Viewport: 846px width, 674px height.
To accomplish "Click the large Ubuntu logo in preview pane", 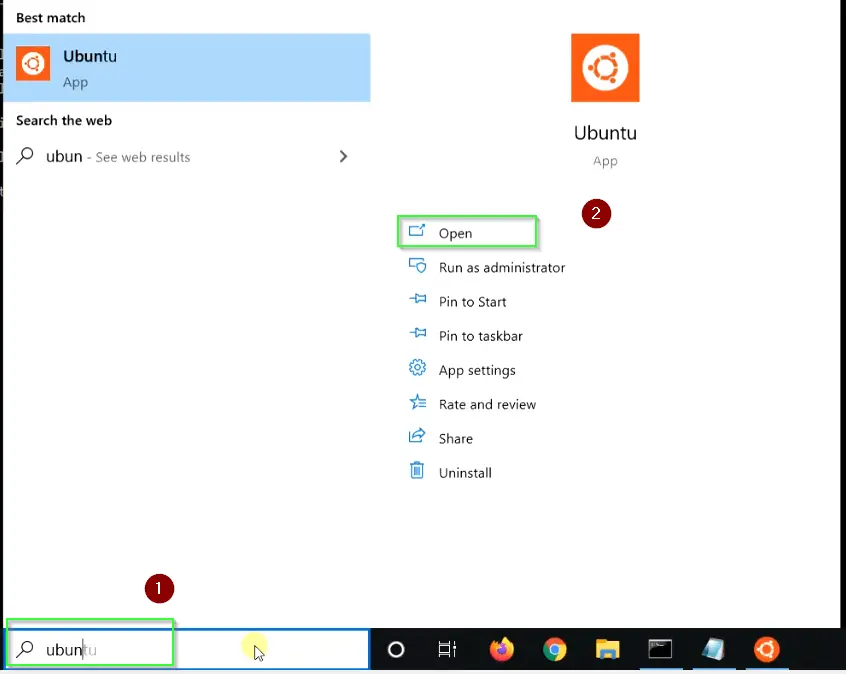I will coord(605,67).
